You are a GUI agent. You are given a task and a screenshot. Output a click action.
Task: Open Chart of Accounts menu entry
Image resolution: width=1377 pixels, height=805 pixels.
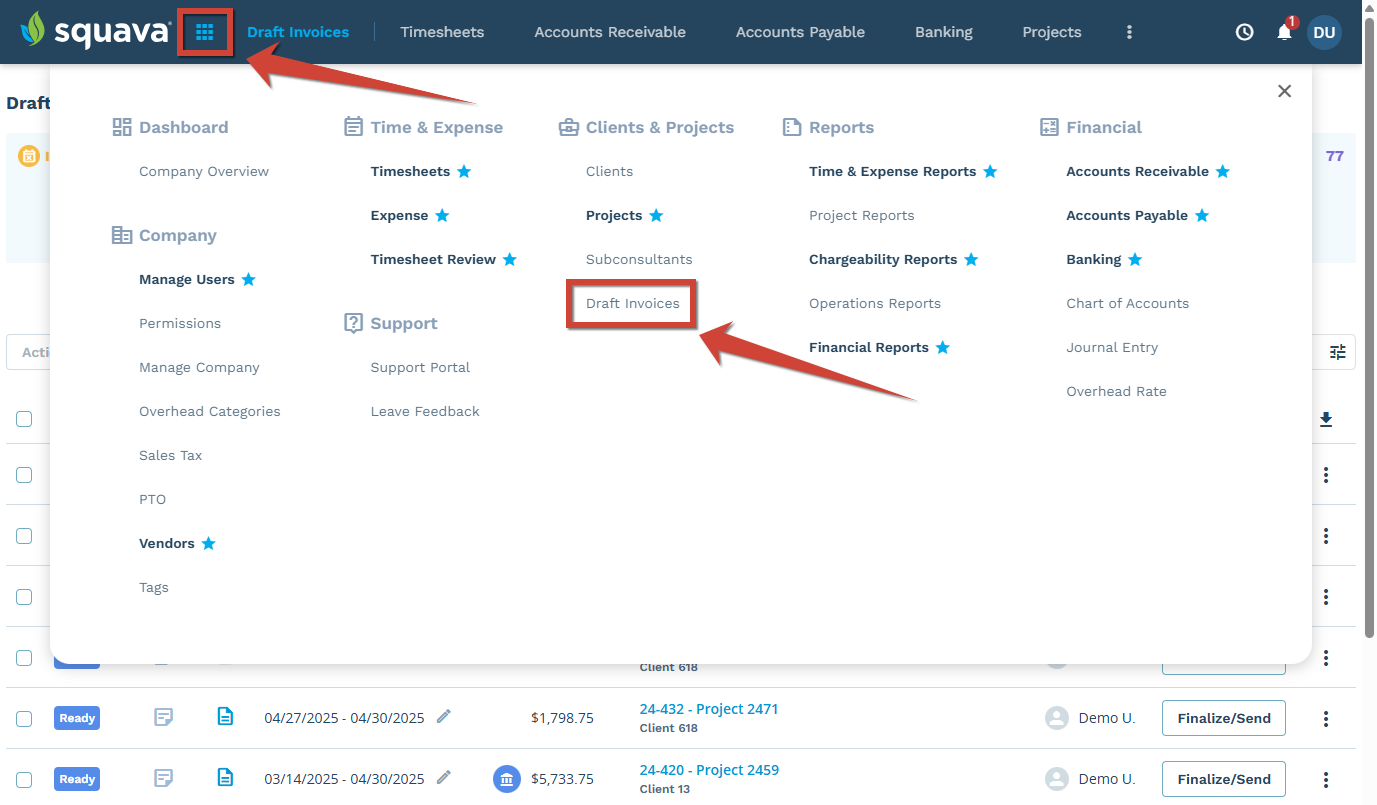point(1128,303)
